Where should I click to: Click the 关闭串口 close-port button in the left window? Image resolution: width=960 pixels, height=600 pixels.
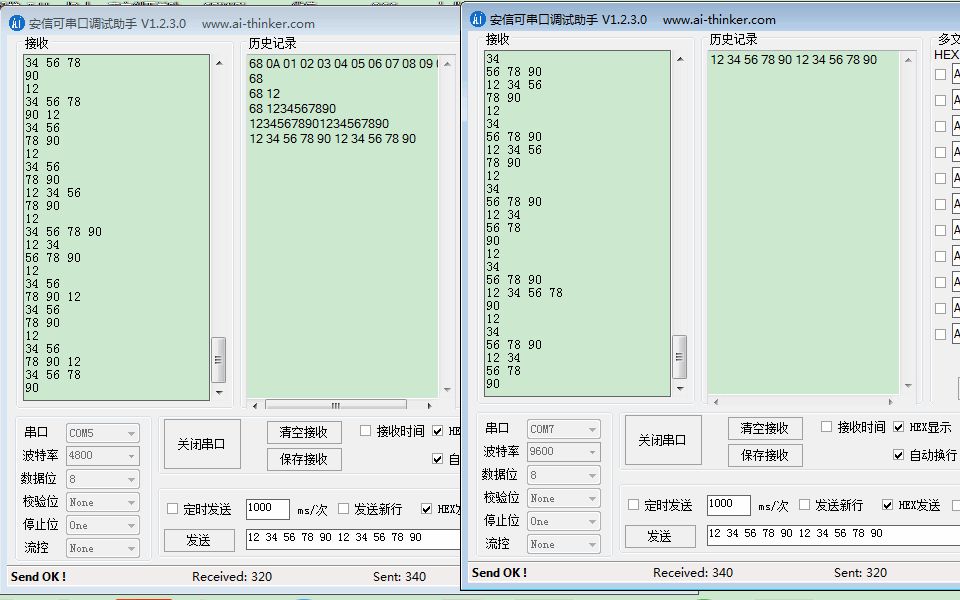click(202, 443)
